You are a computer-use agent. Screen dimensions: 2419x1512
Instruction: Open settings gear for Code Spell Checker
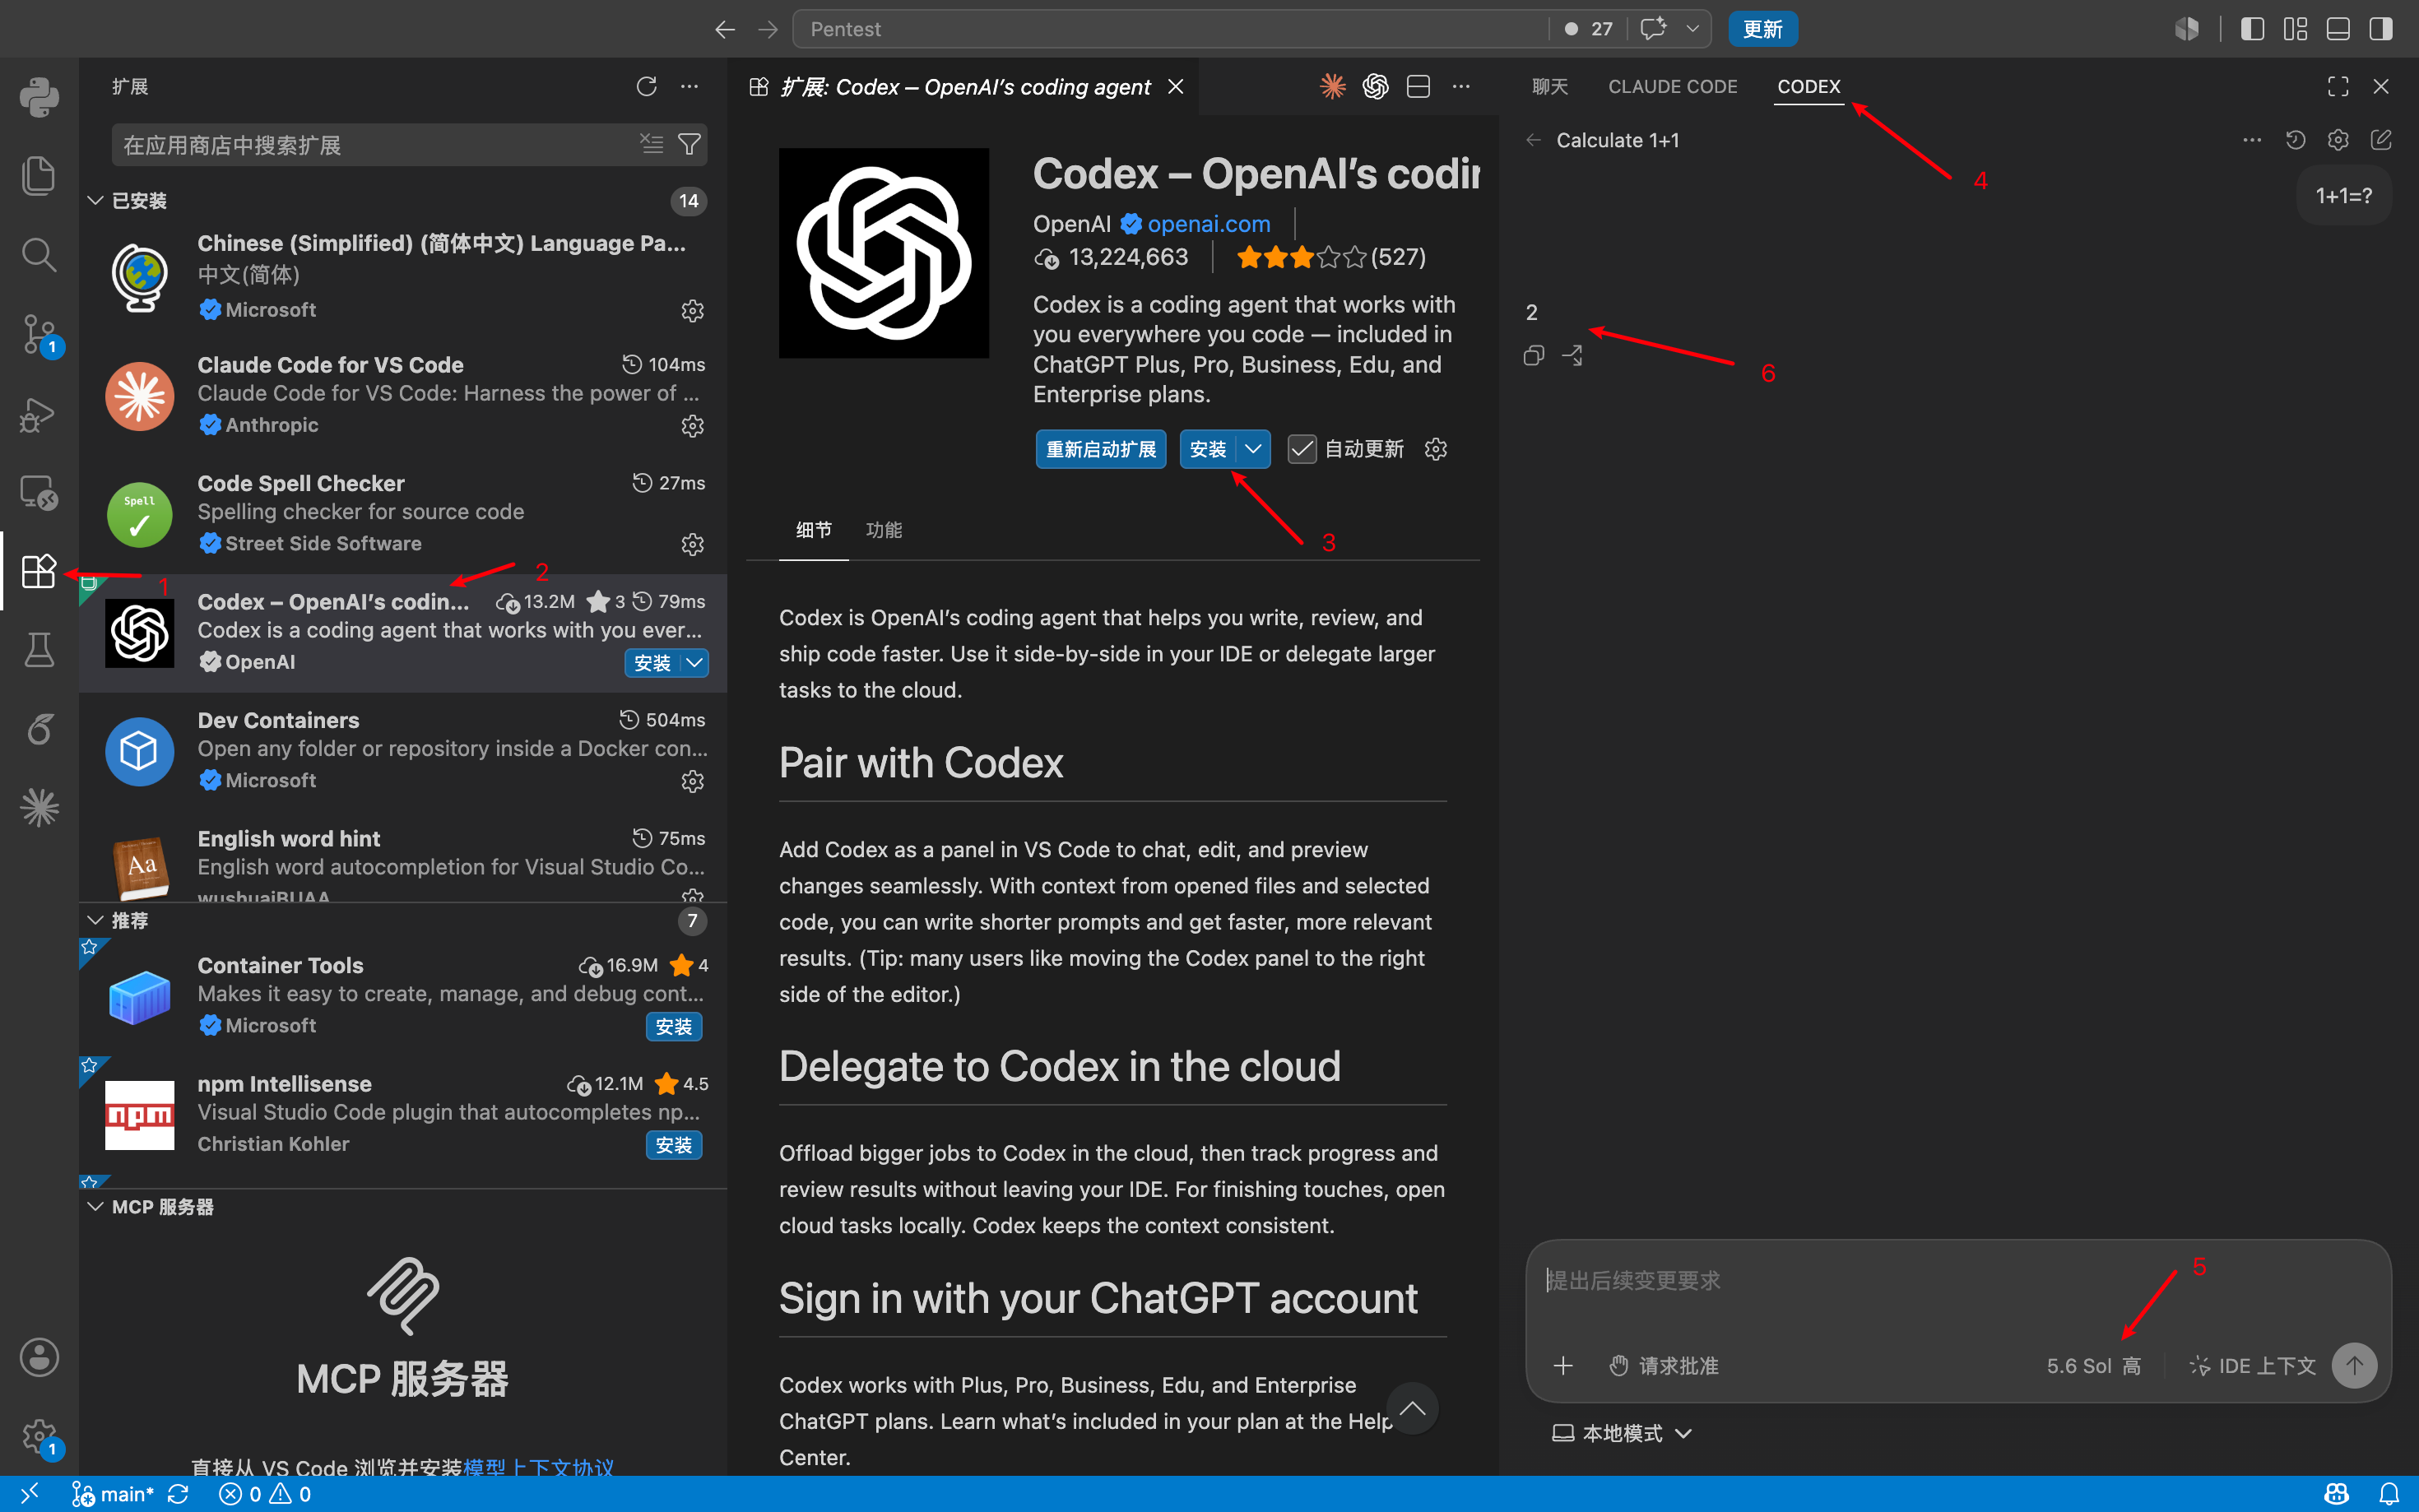(692, 544)
